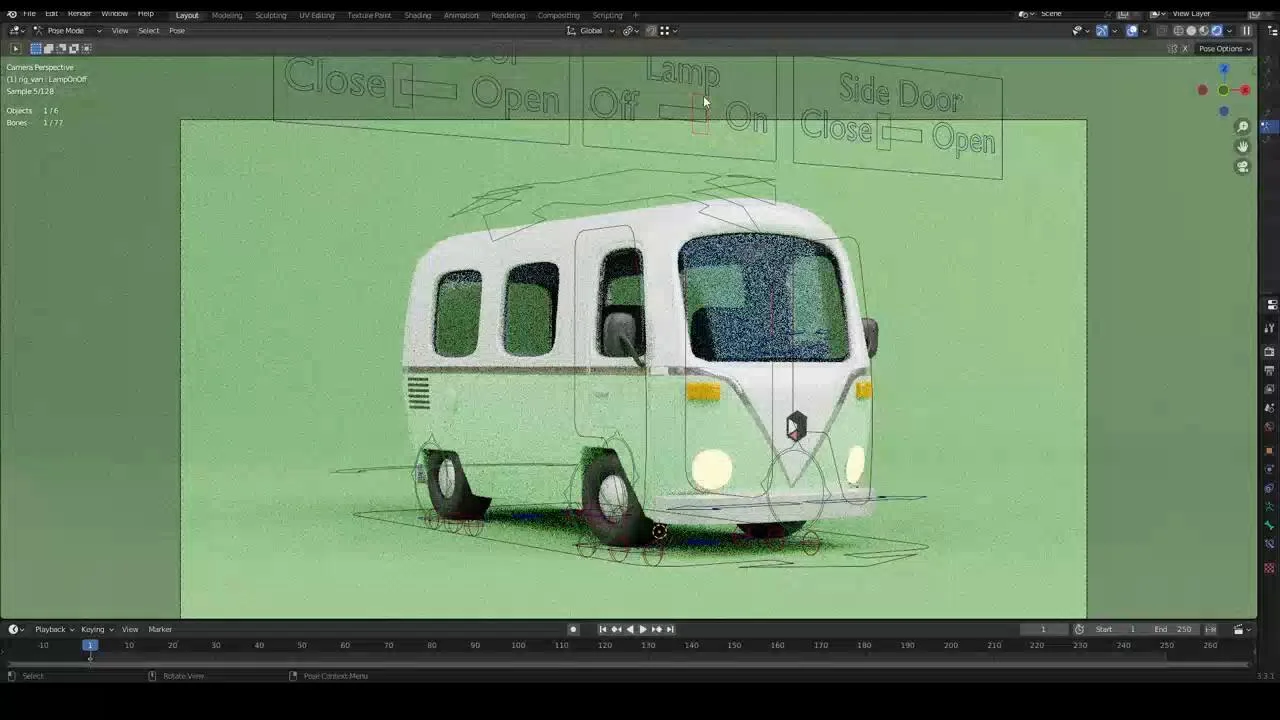1280x720 pixels.
Task: Toggle viewport overlays icon
Action: pyautogui.click(x=1131, y=31)
